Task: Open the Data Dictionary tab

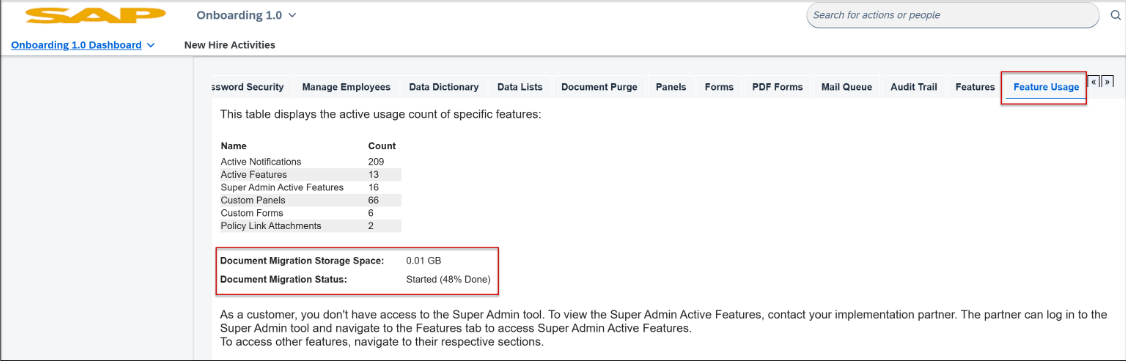Action: pyautogui.click(x=444, y=87)
